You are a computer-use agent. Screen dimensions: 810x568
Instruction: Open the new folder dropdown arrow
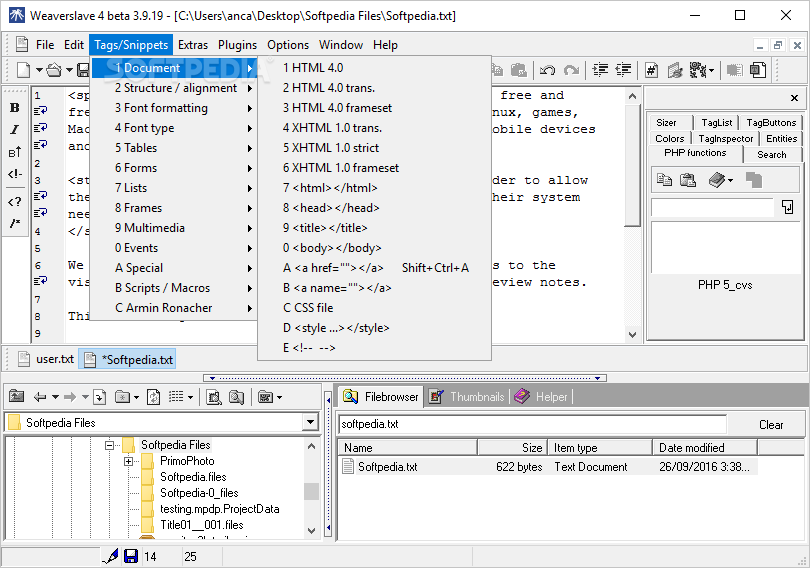click(136, 397)
